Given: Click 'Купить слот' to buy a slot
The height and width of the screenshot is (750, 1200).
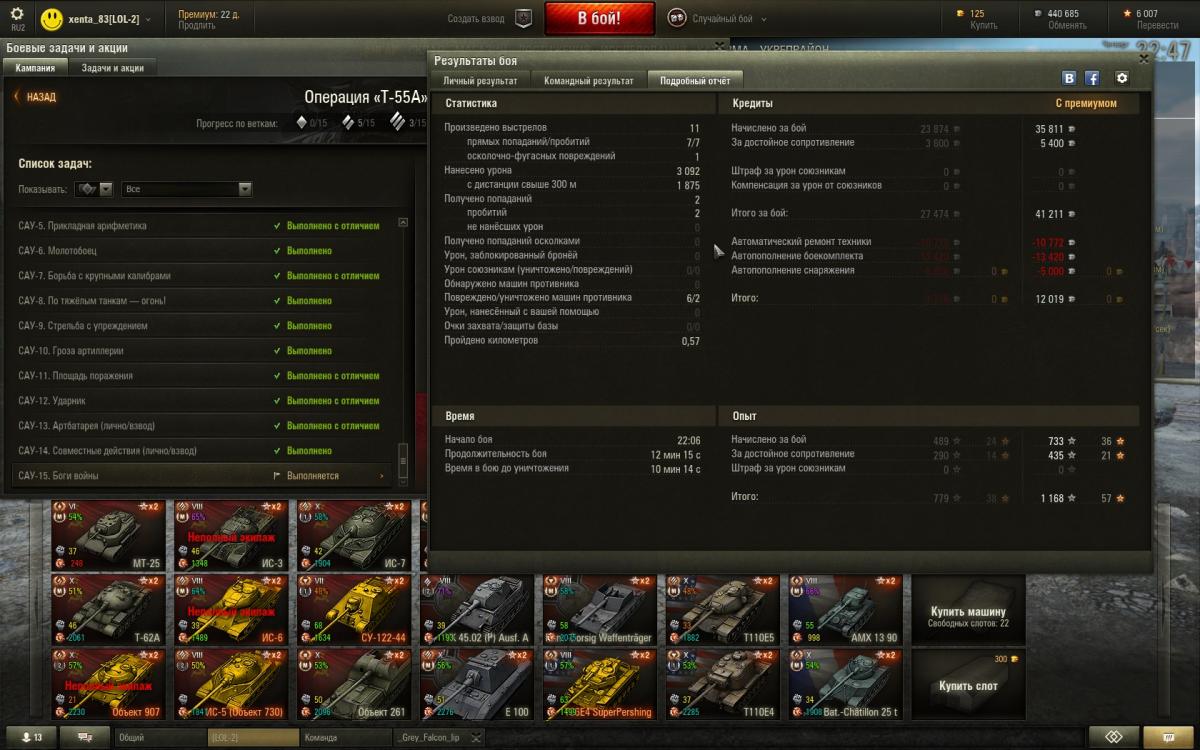Looking at the screenshot, I should pyautogui.click(x=967, y=685).
